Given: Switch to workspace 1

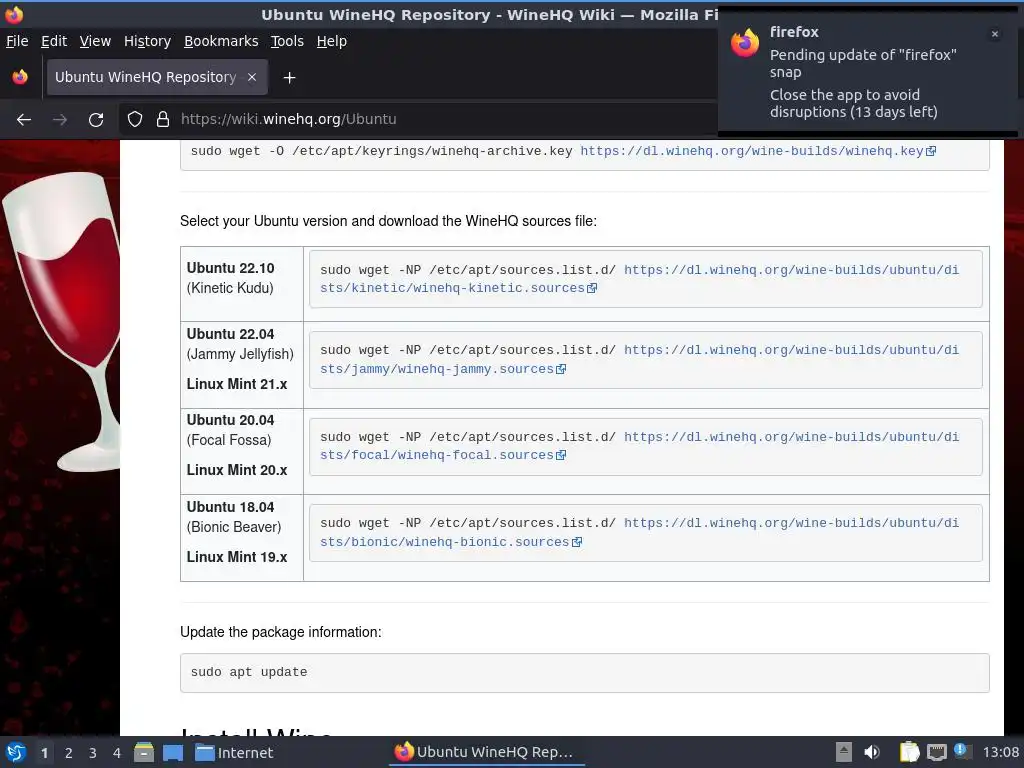Looking at the screenshot, I should (44, 753).
